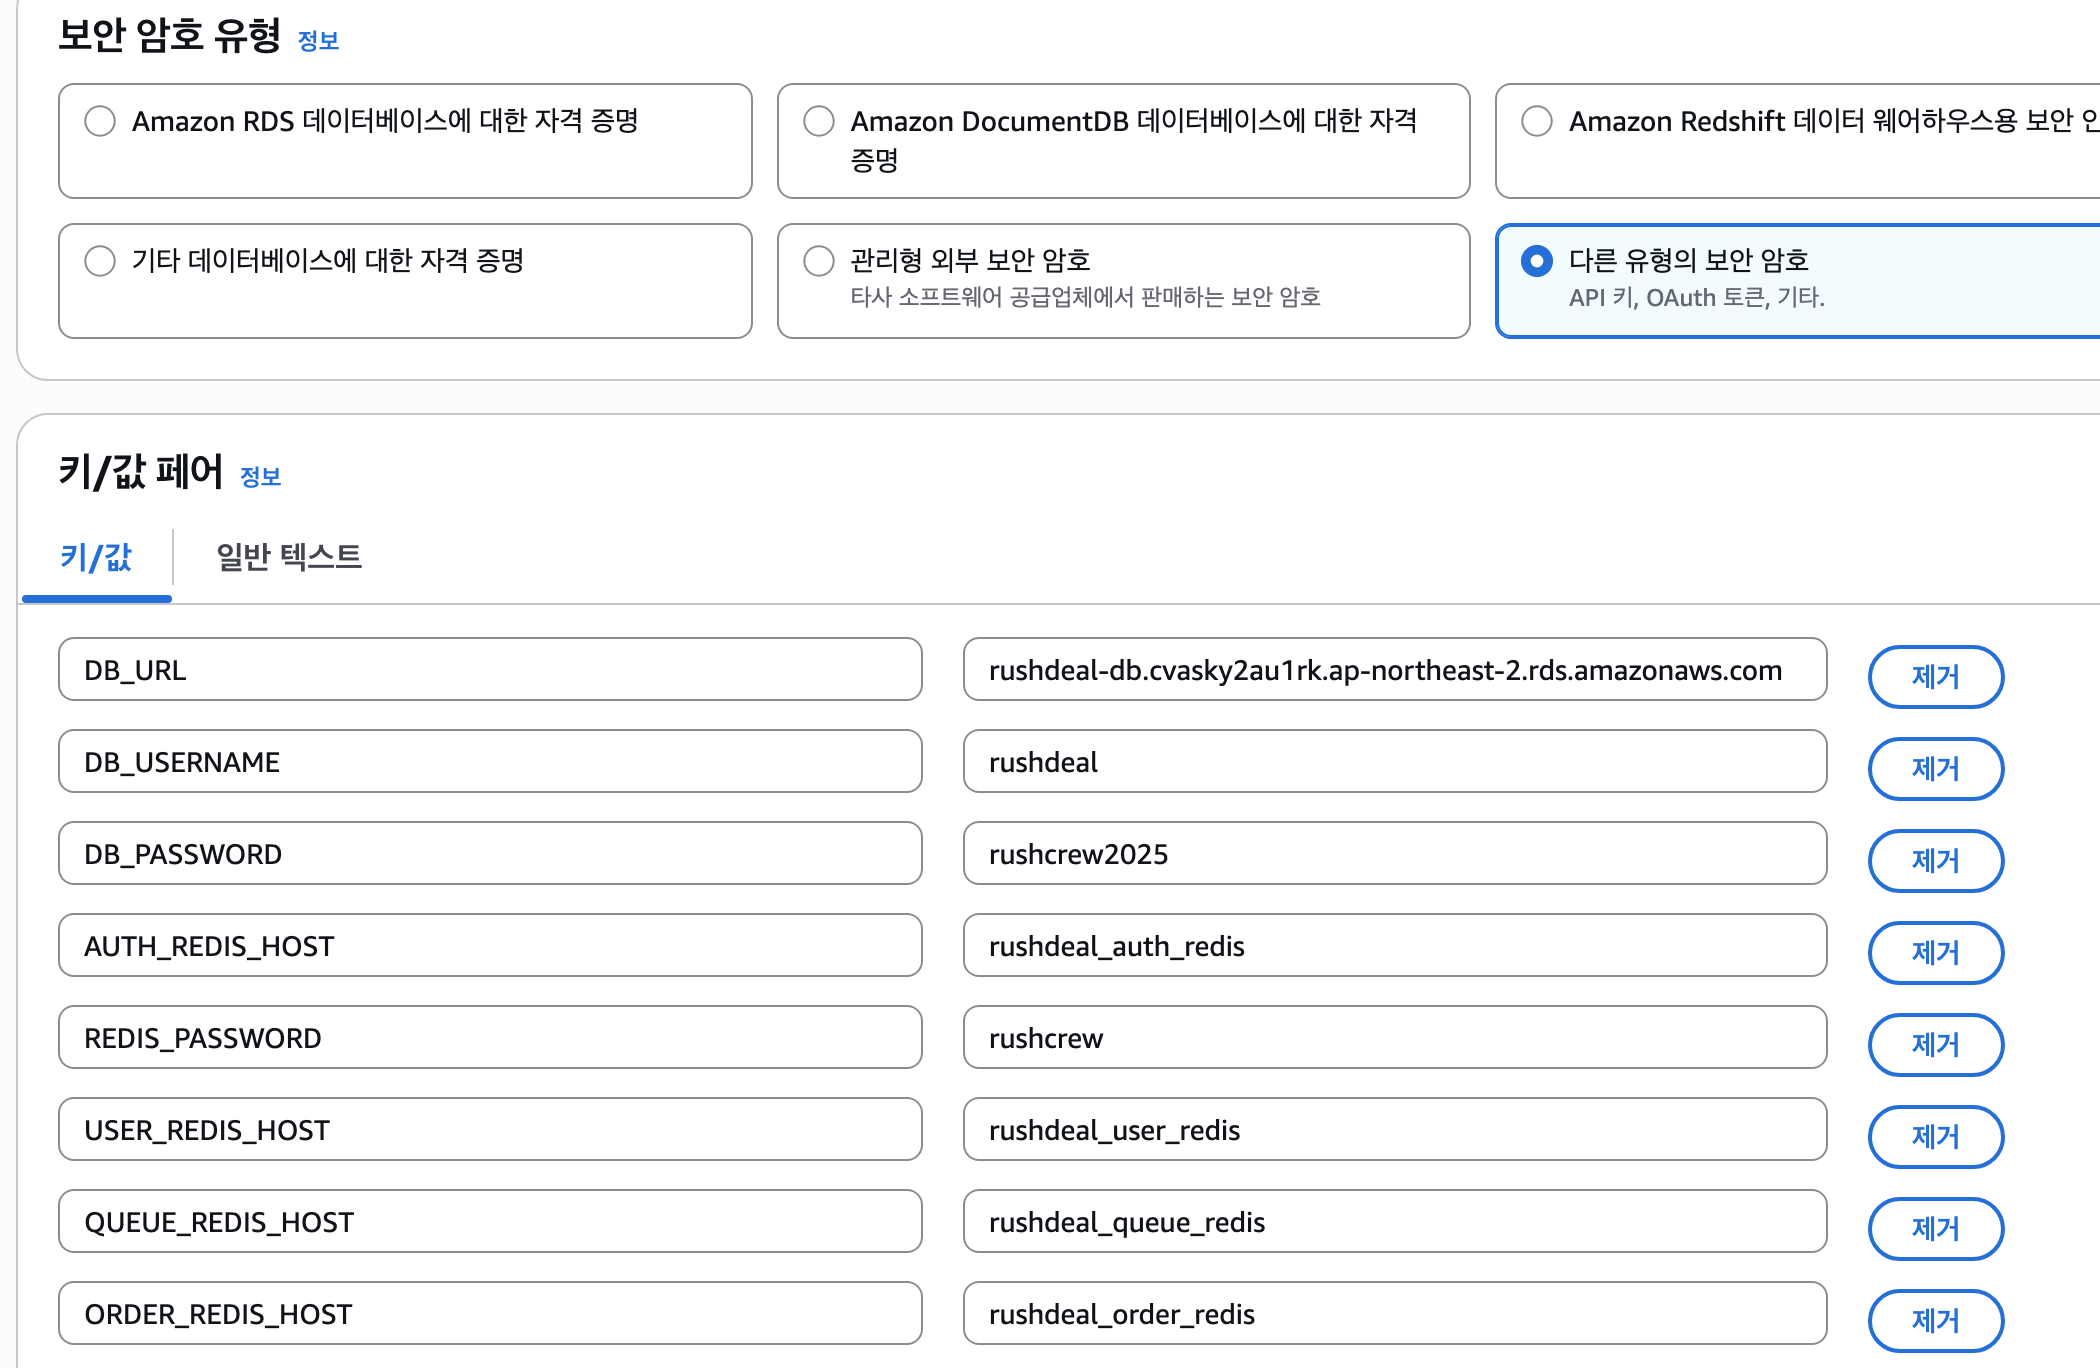
Task: Select Amazon RDS database credentials radio option
Action: pos(100,121)
